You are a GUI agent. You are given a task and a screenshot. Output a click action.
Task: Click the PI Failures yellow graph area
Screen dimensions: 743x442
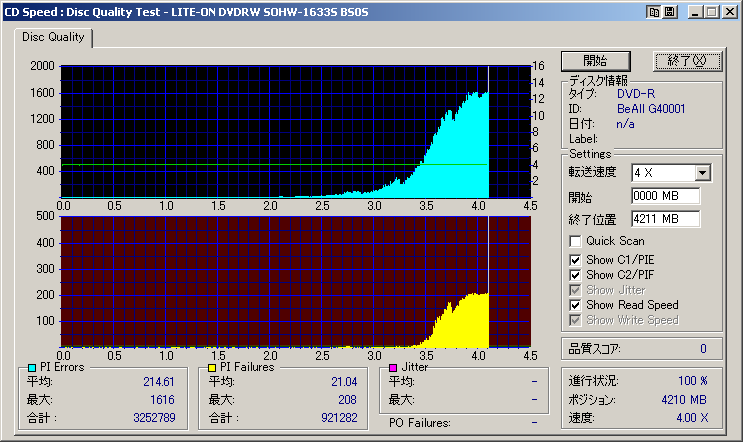click(296, 282)
